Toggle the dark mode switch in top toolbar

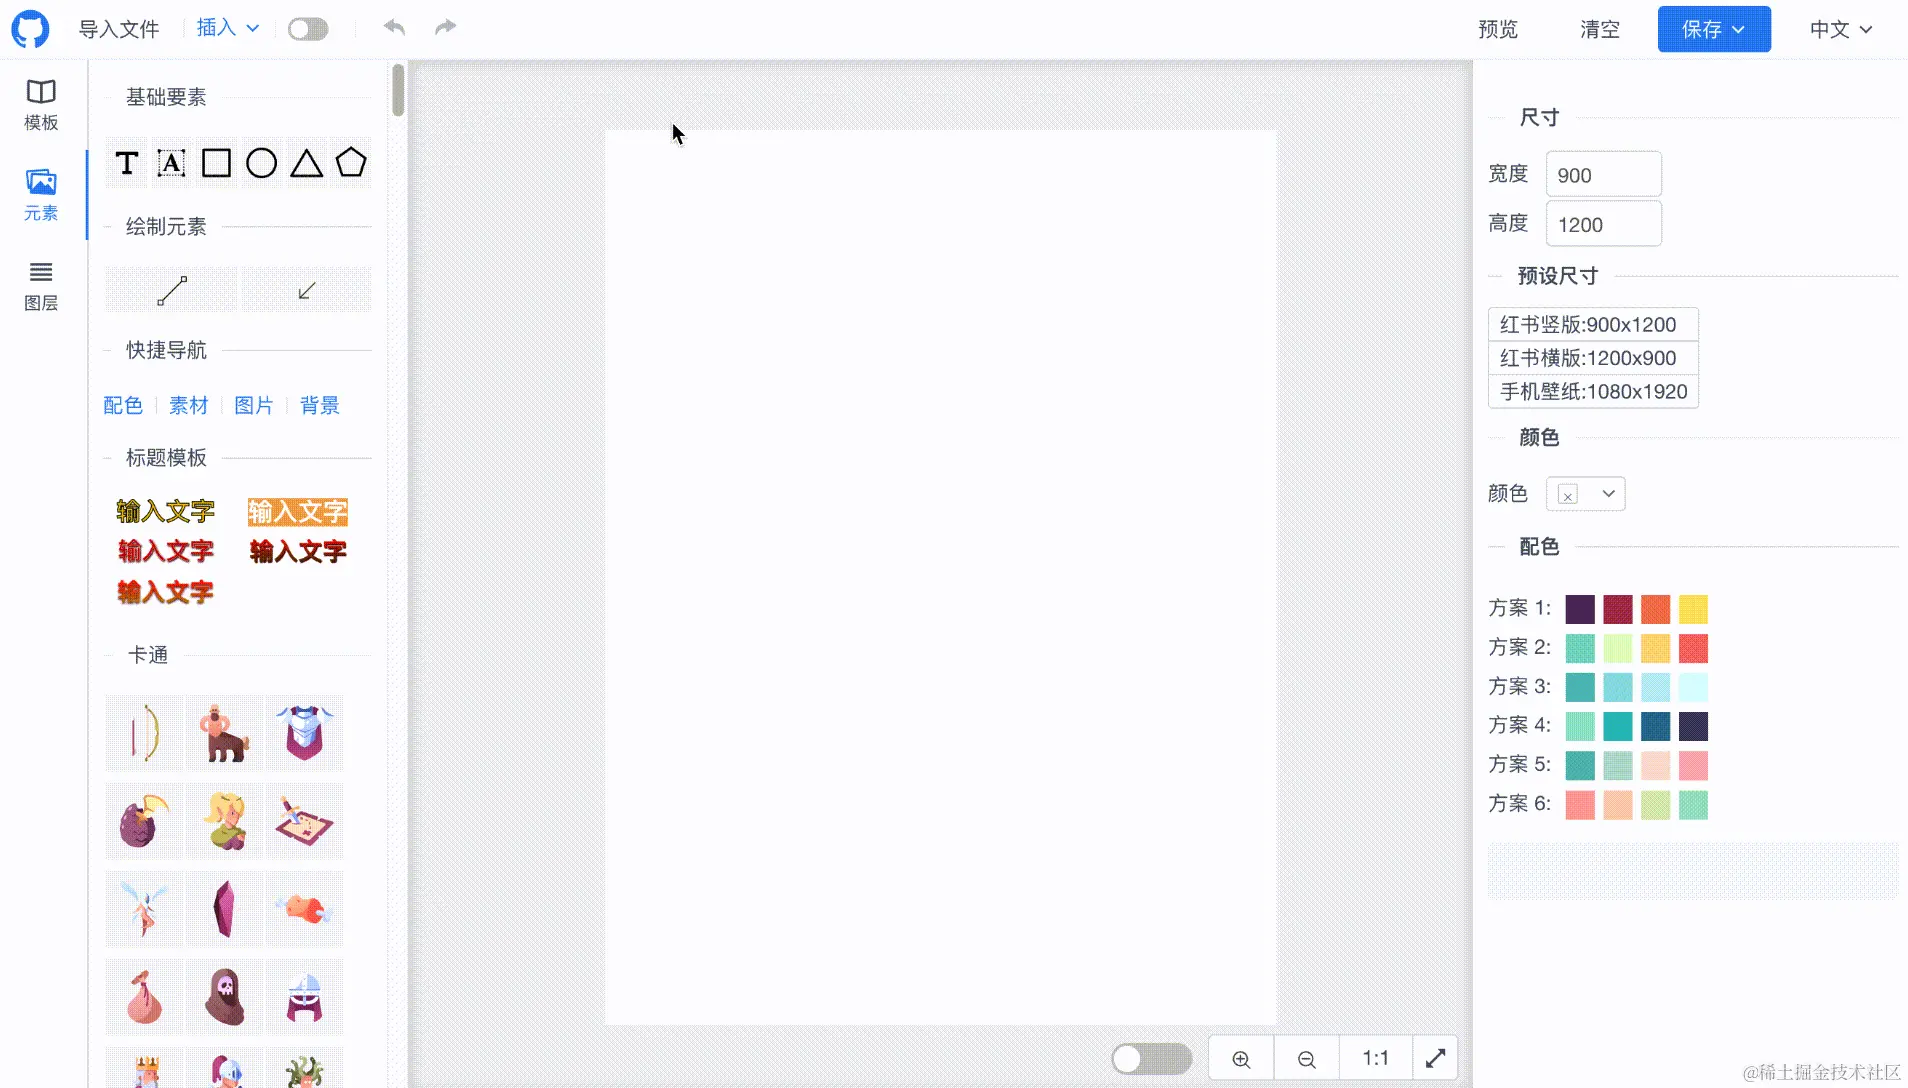[x=307, y=28]
